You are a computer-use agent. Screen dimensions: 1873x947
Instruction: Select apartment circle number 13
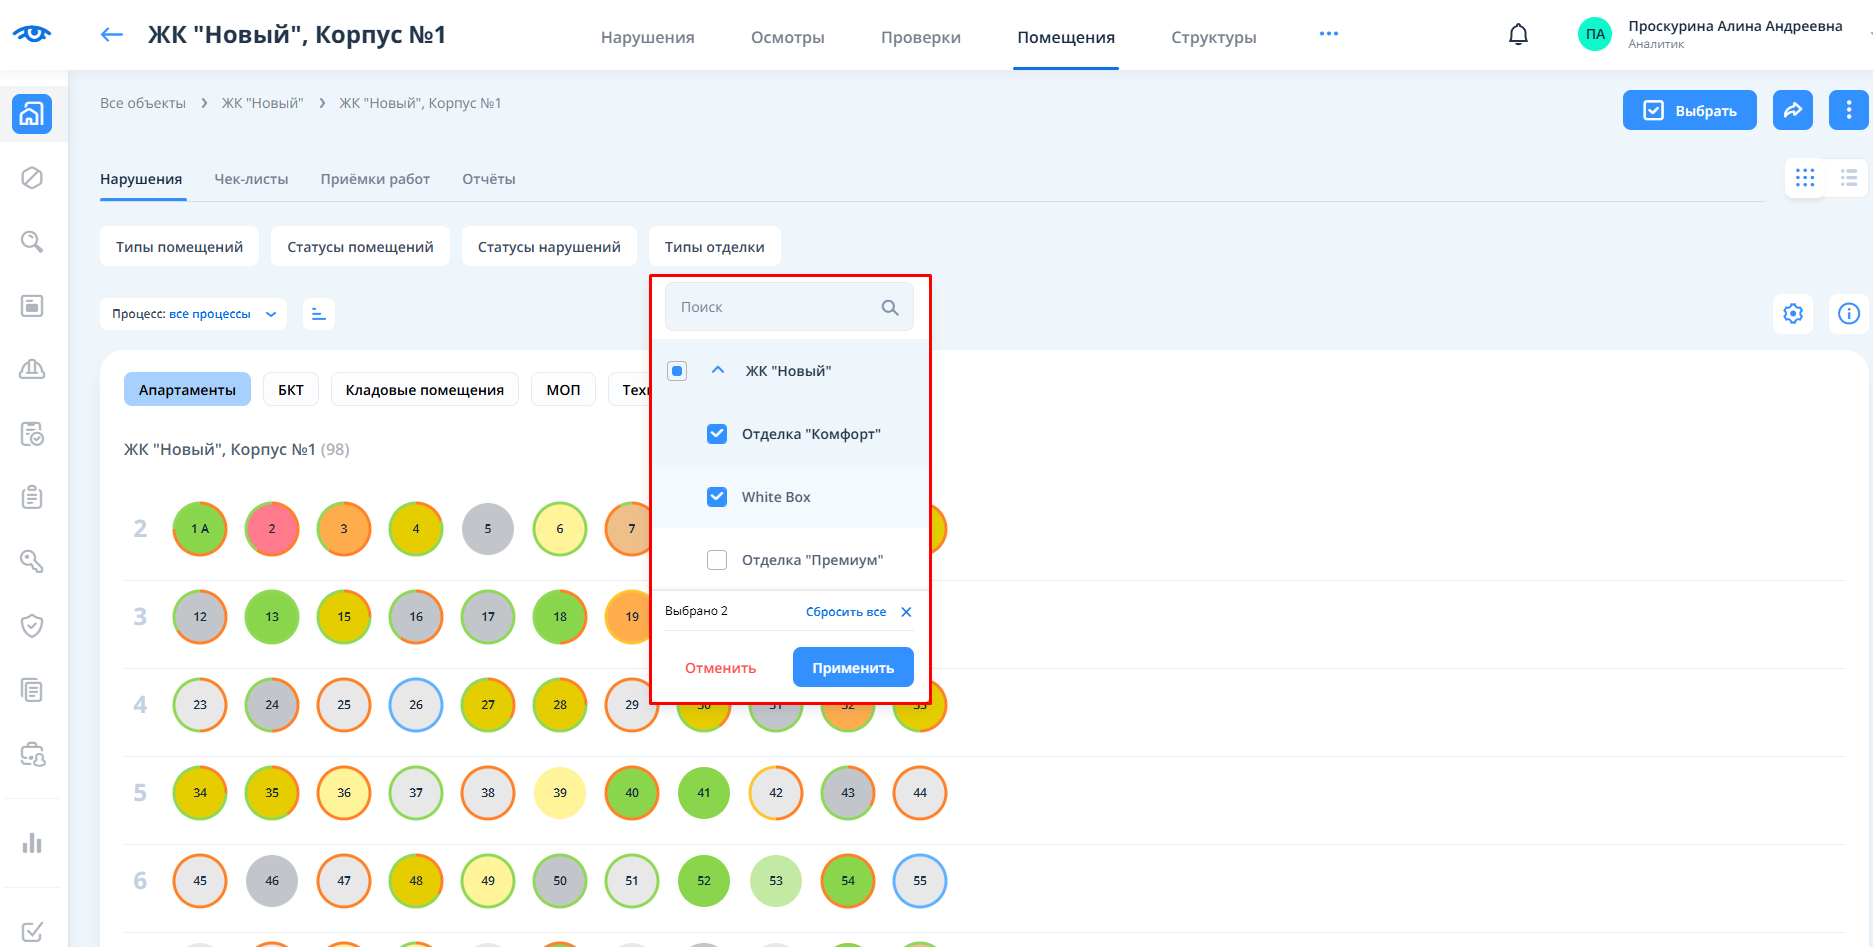click(272, 617)
